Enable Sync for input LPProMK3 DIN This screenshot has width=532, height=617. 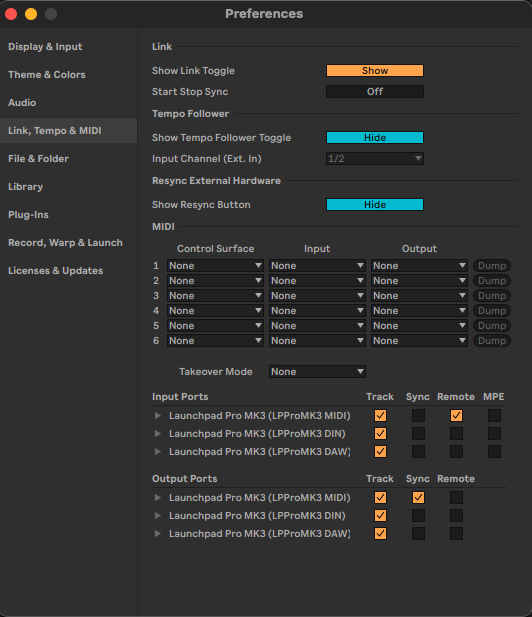point(418,434)
